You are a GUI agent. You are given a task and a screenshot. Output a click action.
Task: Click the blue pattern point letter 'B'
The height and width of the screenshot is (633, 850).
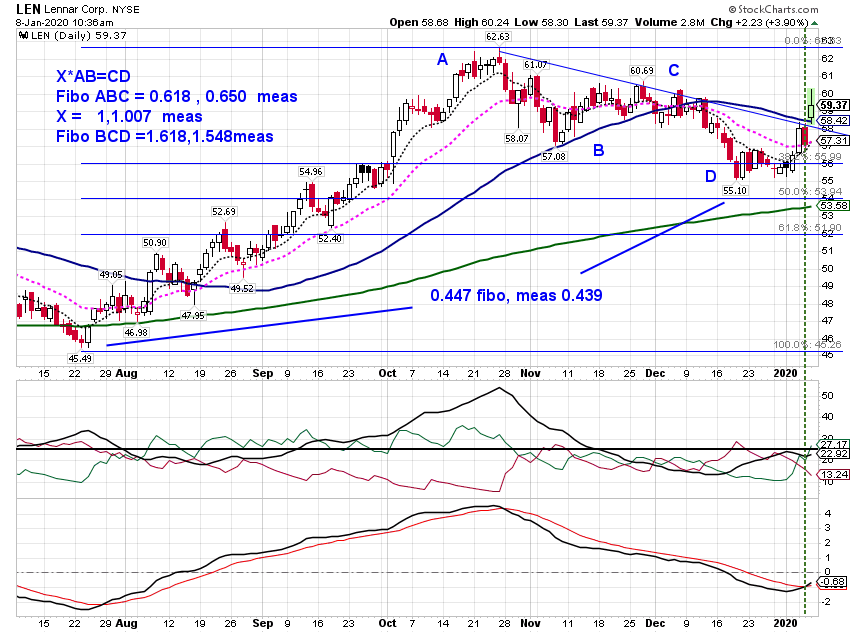tap(598, 150)
